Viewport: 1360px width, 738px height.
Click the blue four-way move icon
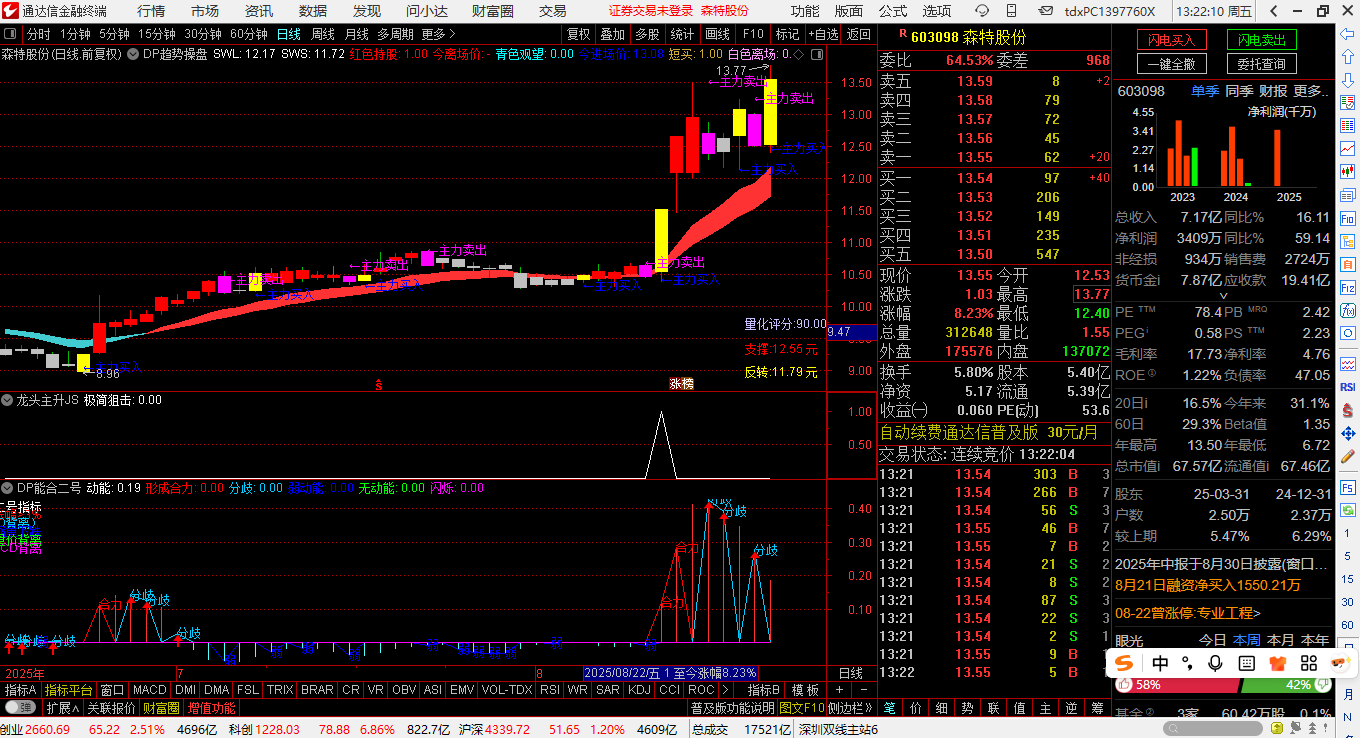[1347, 432]
